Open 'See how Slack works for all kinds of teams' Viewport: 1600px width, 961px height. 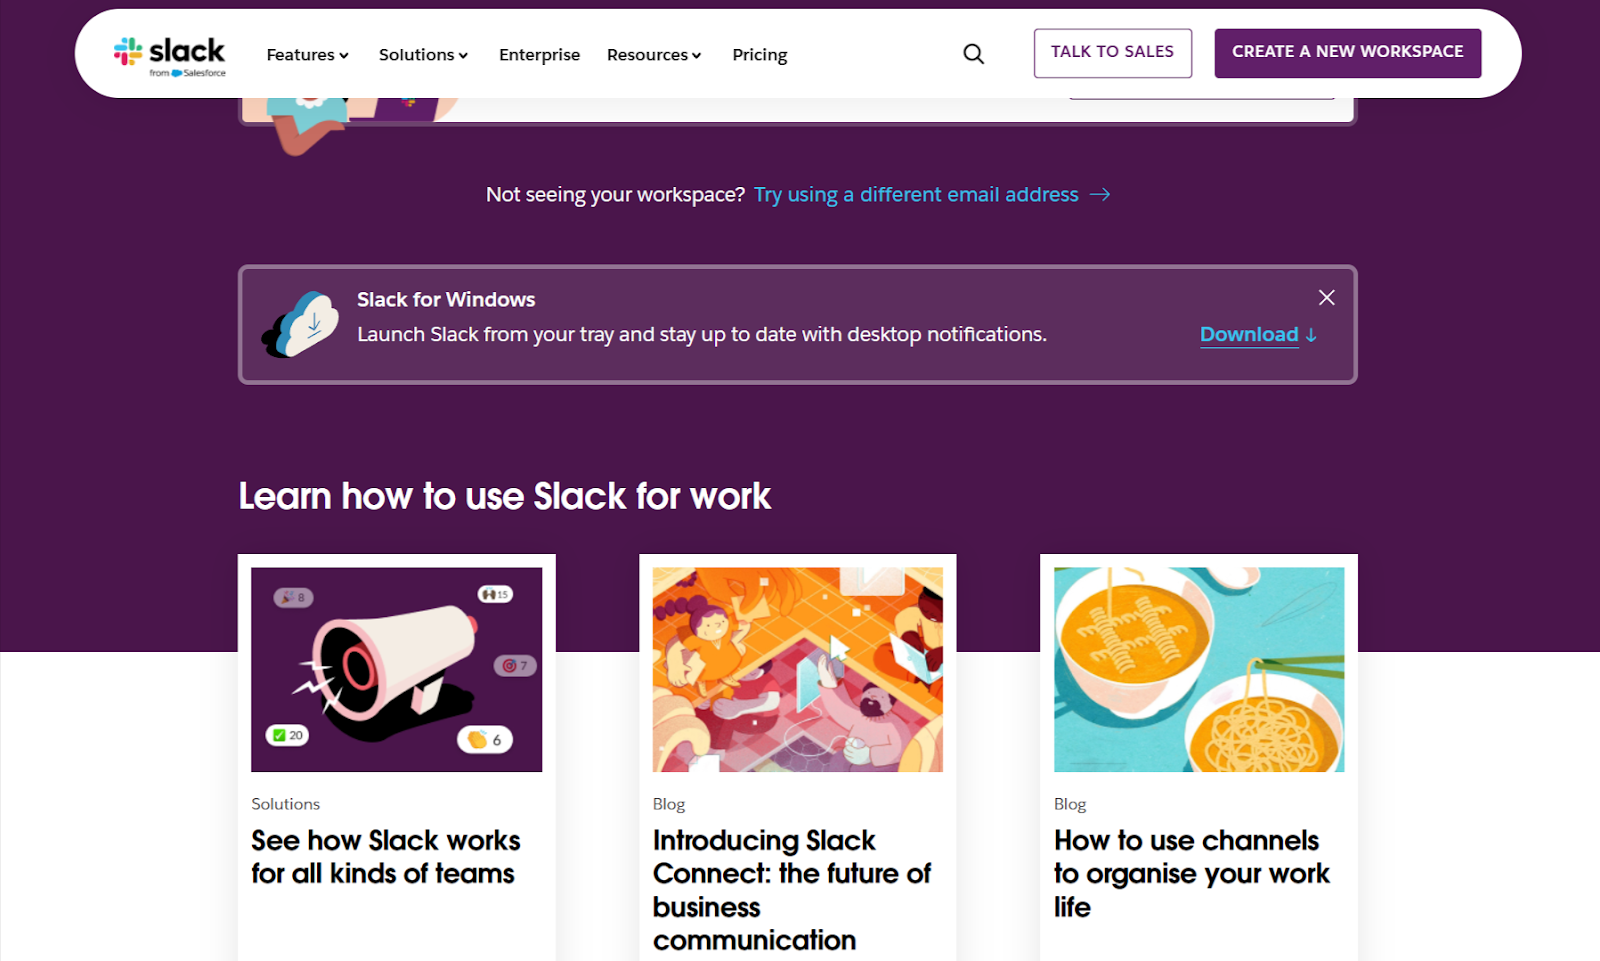(x=386, y=857)
